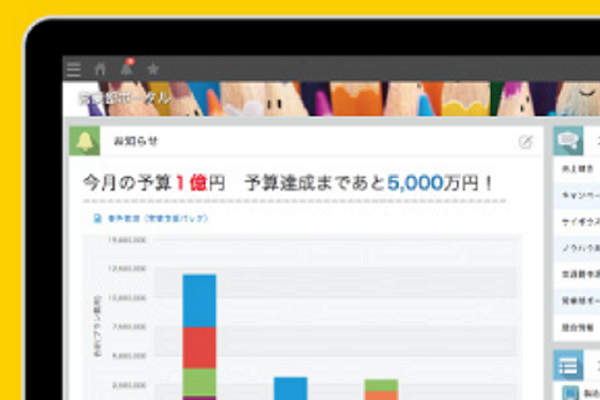Click the green bell announcement icon
The width and height of the screenshot is (600, 400).
coord(83,142)
